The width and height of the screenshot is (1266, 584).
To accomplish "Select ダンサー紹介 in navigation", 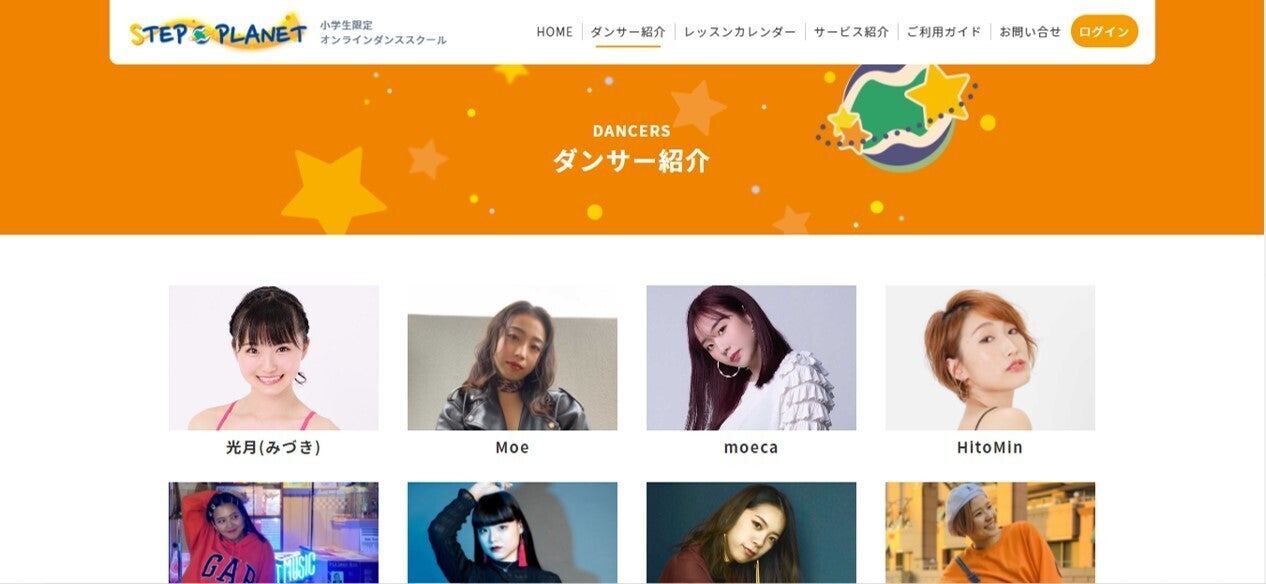I will pos(628,32).
